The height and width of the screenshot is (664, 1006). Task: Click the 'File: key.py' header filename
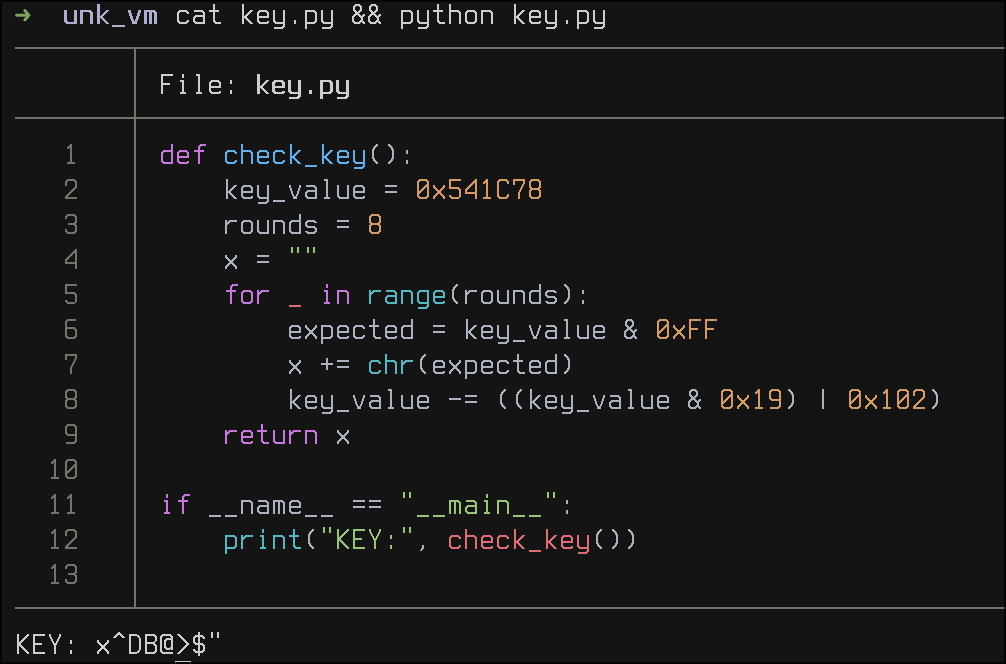[302, 85]
